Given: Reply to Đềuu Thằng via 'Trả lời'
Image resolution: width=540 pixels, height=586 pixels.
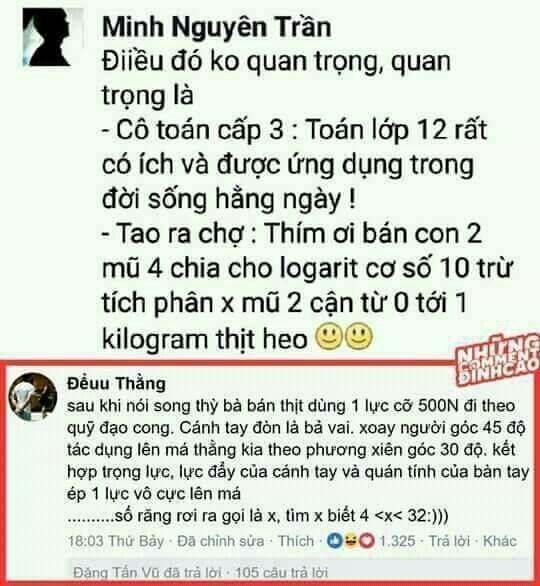Looking at the screenshot, I should [x=449, y=541].
